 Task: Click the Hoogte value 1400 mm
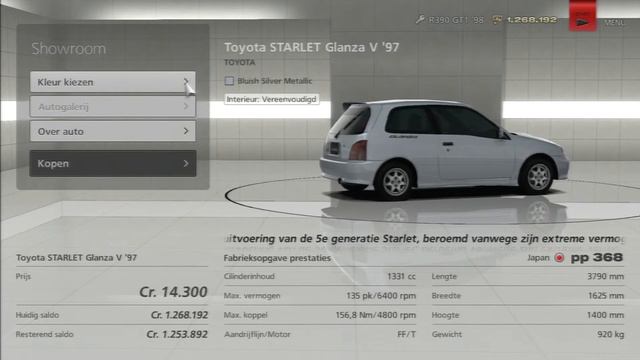click(605, 315)
